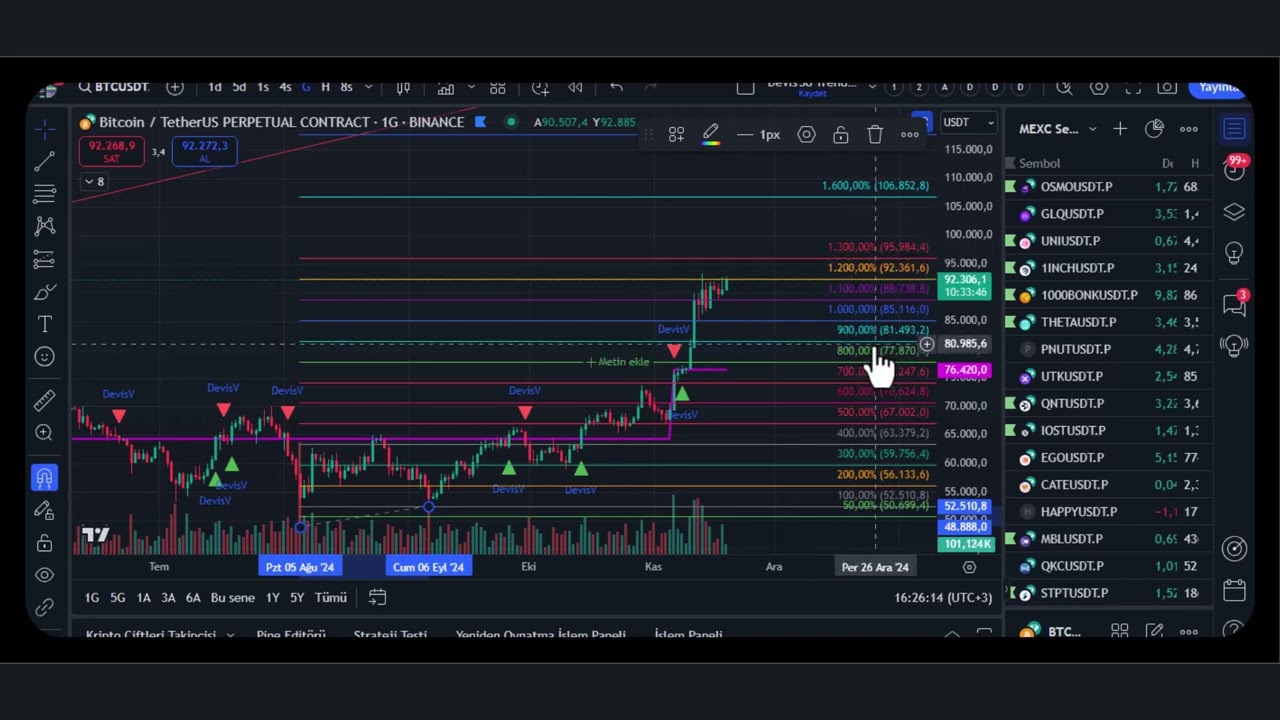Open drawing templates in the floating toolbar
The image size is (1280, 720).
pos(676,134)
